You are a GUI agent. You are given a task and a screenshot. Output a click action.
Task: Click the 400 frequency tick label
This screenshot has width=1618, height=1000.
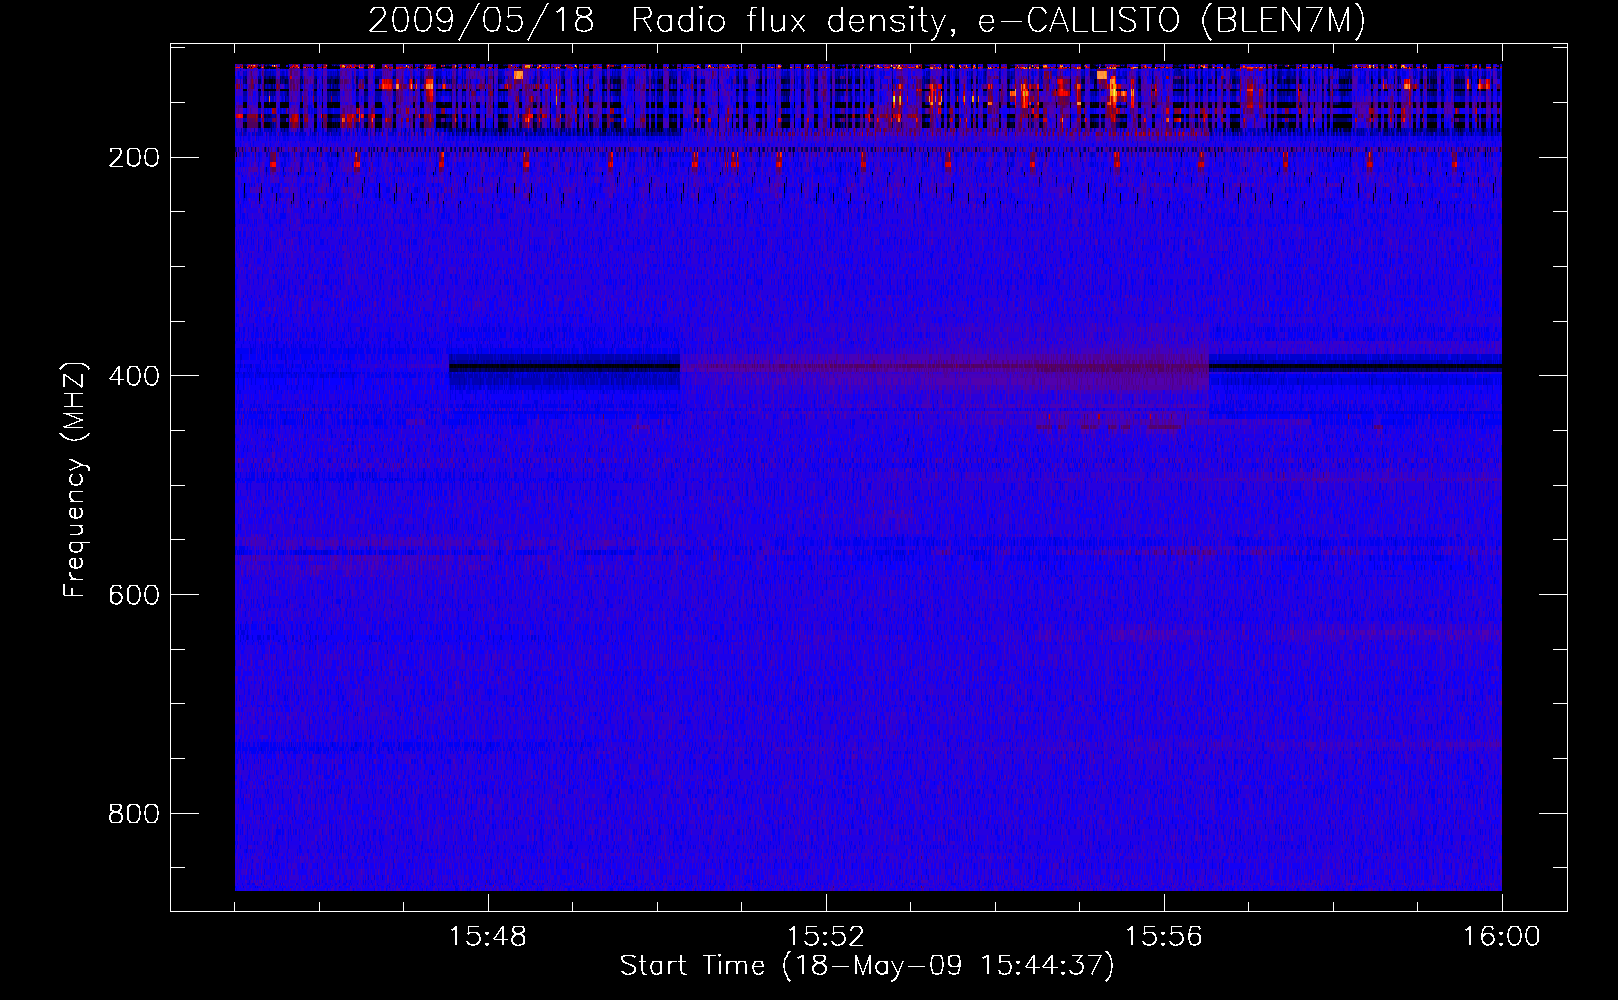click(134, 376)
